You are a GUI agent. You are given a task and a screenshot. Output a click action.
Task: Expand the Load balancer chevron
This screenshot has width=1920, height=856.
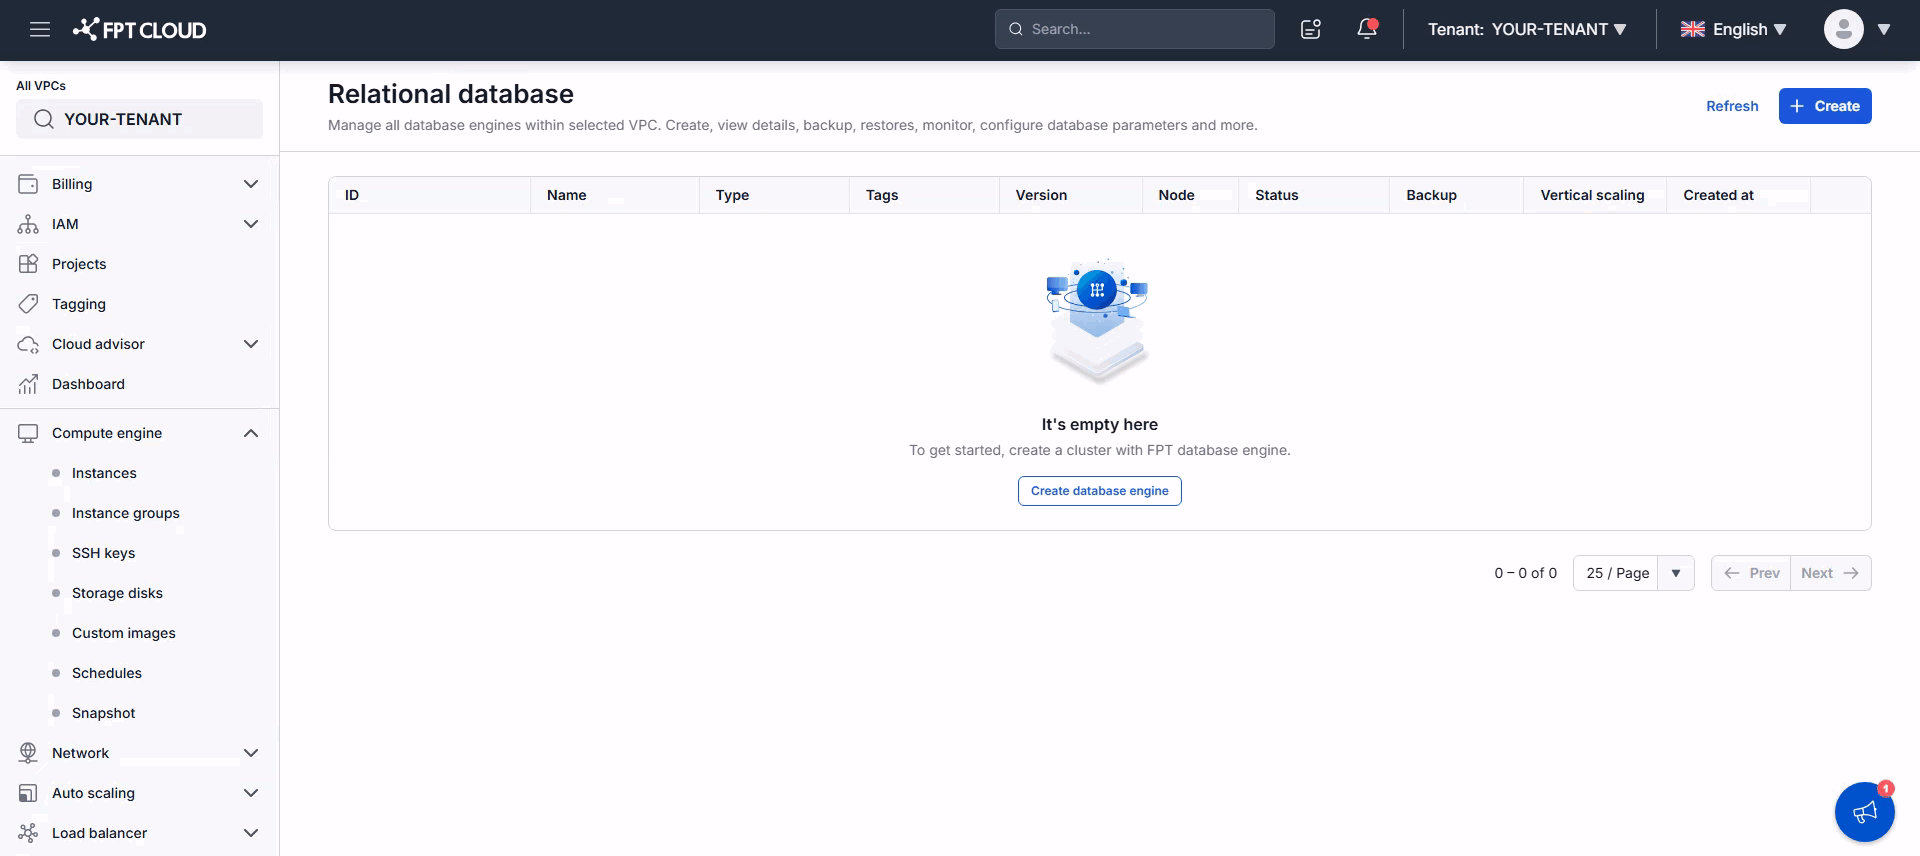[x=251, y=833]
